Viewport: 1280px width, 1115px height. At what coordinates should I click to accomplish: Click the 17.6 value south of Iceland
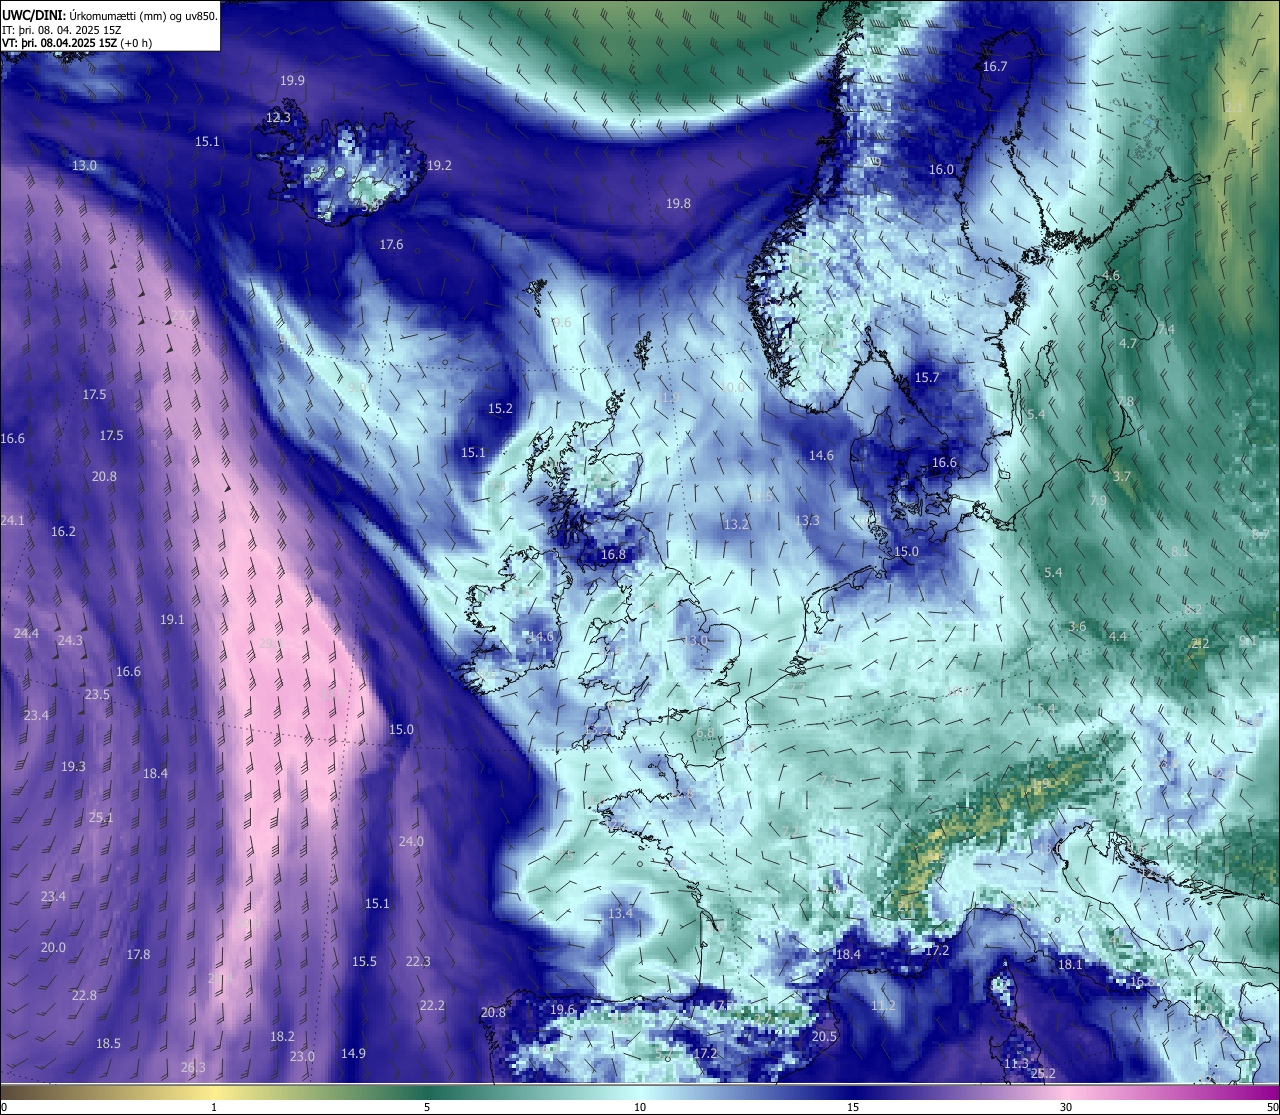point(391,245)
